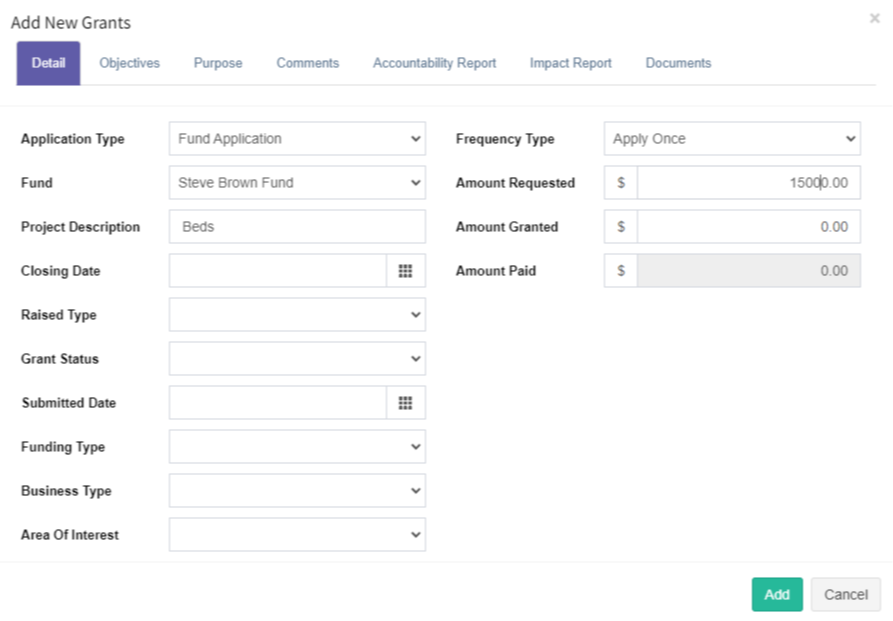
Task: Click the Amount Granted dollar sign prefix
Action: tap(621, 227)
